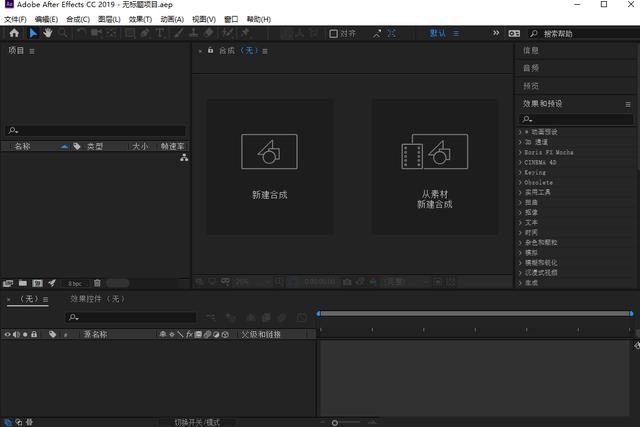Click the audio speaker column header in timeline
The height and width of the screenshot is (427, 640).
click(x=16, y=334)
